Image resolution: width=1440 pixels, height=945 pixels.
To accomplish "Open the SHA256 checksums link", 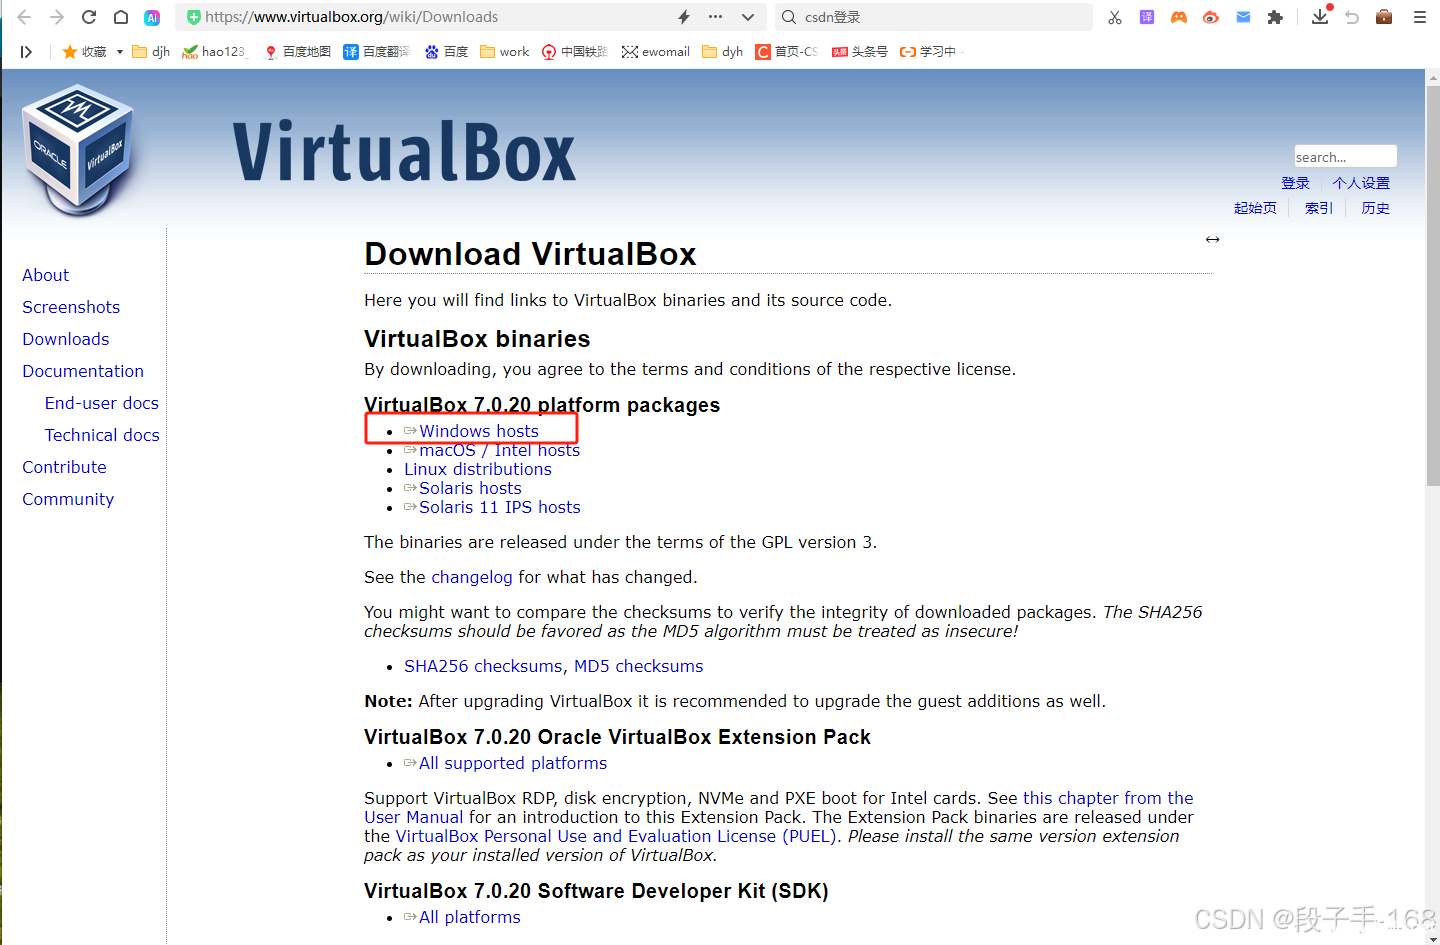I will 483,666.
